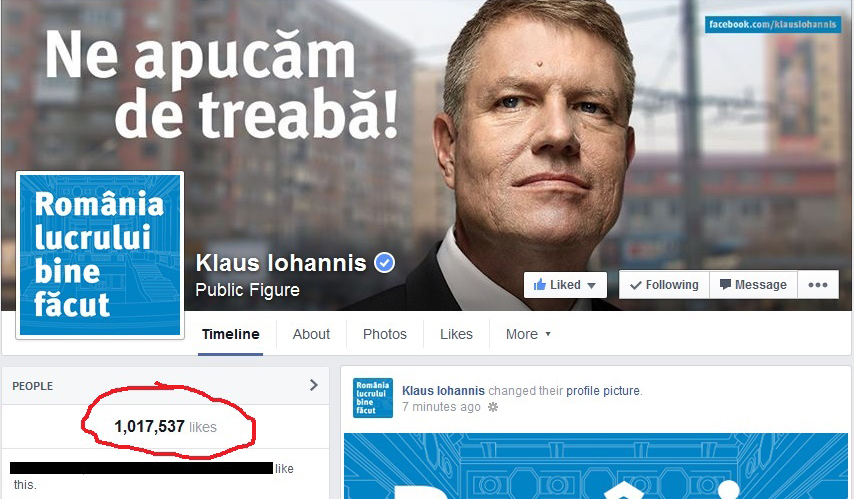The image size is (854, 499).
Task: Open the profile picture link in post
Action: [x=603, y=391]
